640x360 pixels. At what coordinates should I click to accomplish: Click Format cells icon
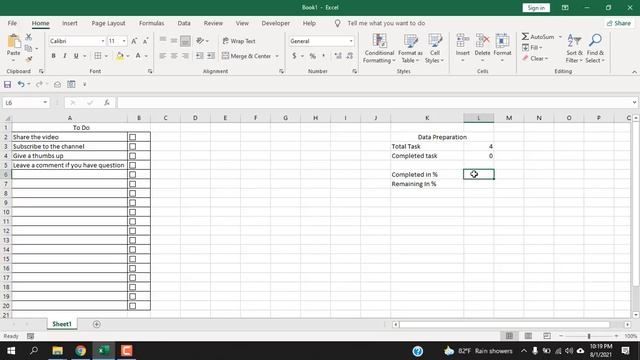tap(502, 41)
